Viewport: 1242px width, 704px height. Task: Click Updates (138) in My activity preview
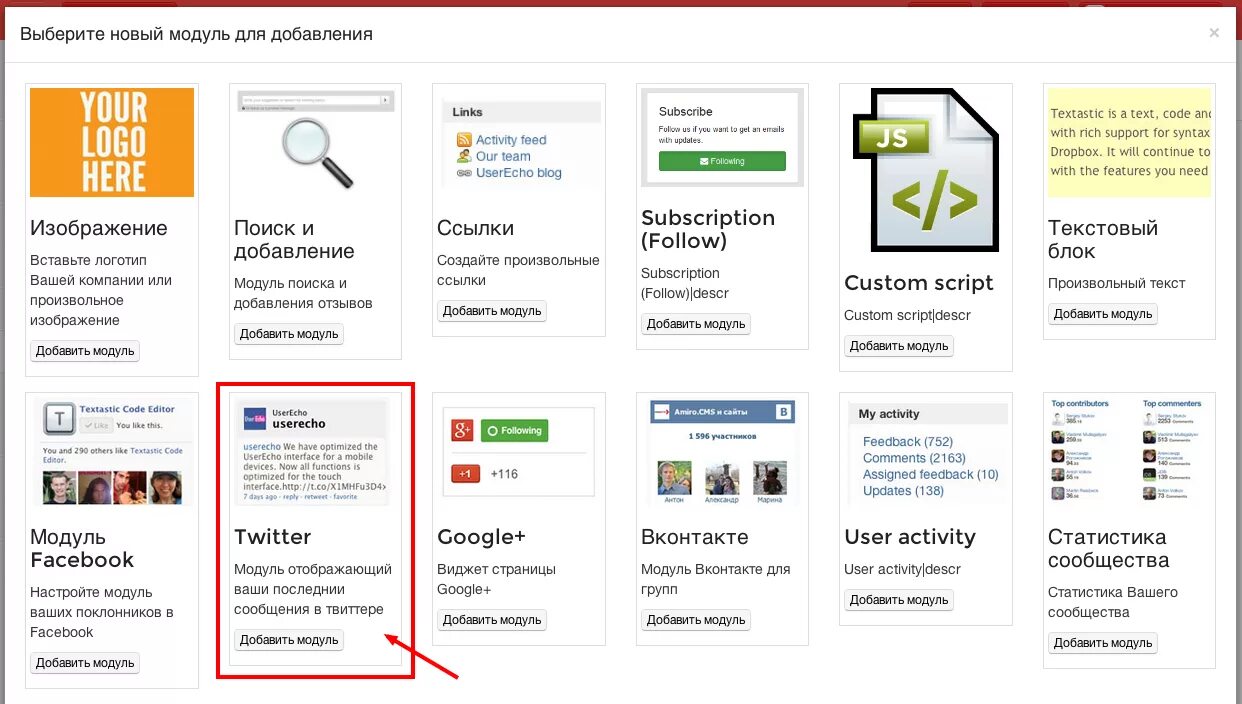[x=903, y=490]
